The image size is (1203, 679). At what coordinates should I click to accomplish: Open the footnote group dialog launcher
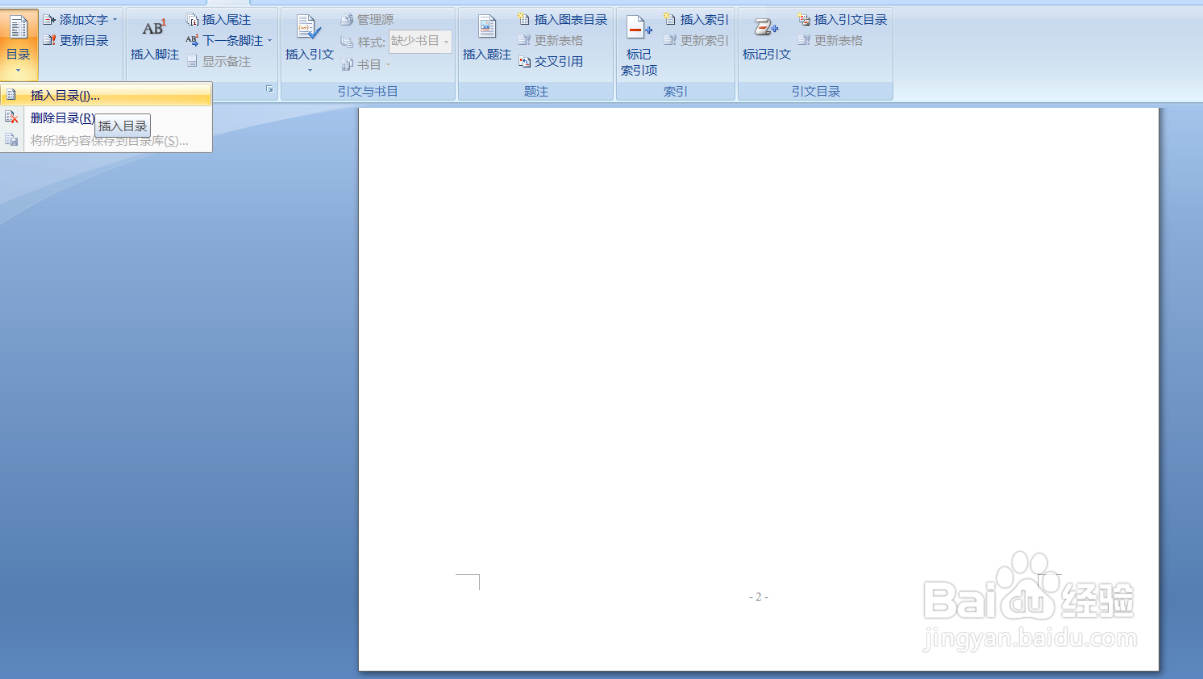point(269,90)
